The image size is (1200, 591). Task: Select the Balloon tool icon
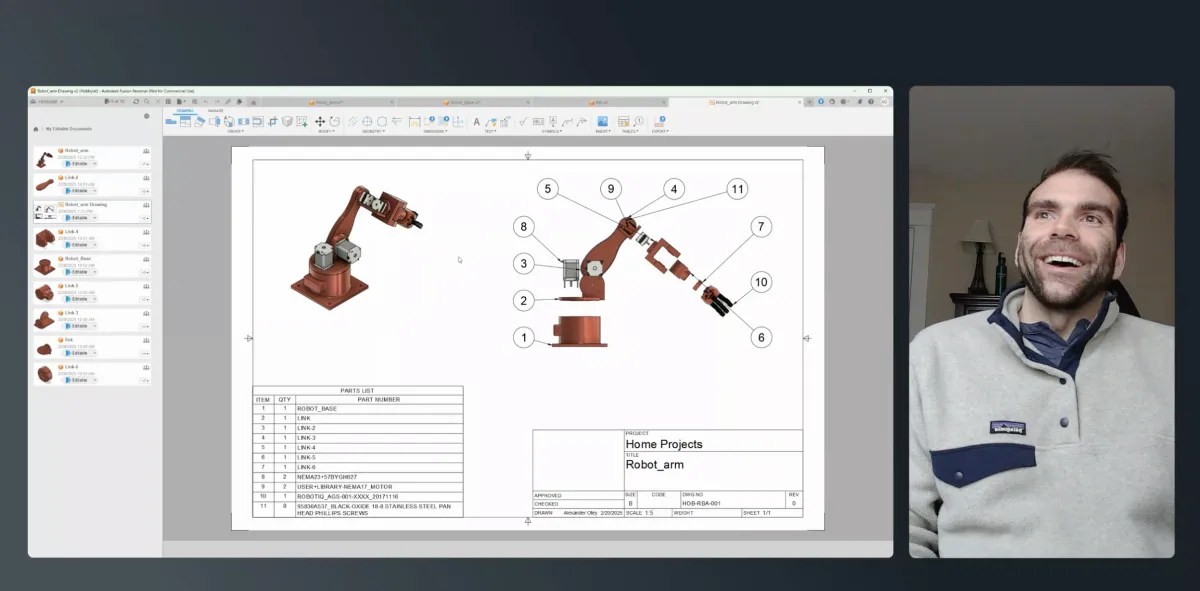pos(639,122)
